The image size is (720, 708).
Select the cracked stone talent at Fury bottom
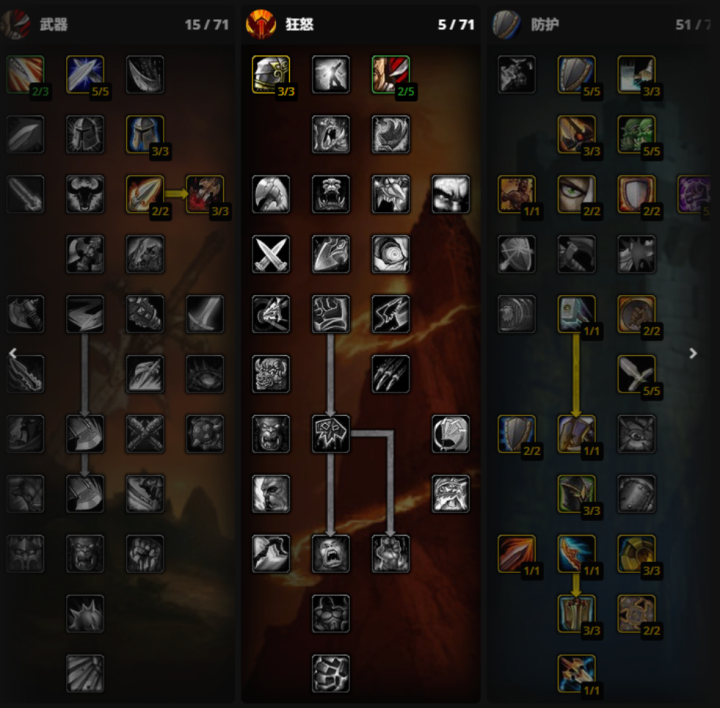pyautogui.click(x=331, y=673)
